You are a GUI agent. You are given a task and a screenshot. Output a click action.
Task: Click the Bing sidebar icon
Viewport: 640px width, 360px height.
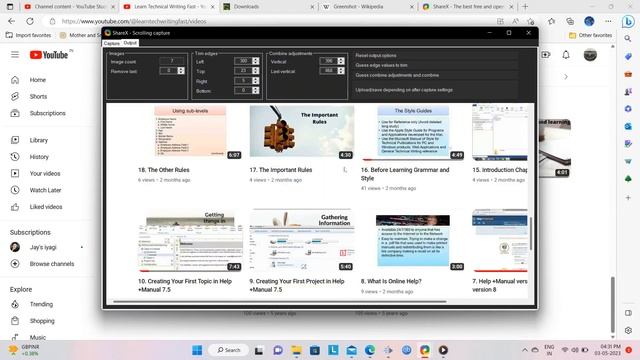click(x=628, y=21)
